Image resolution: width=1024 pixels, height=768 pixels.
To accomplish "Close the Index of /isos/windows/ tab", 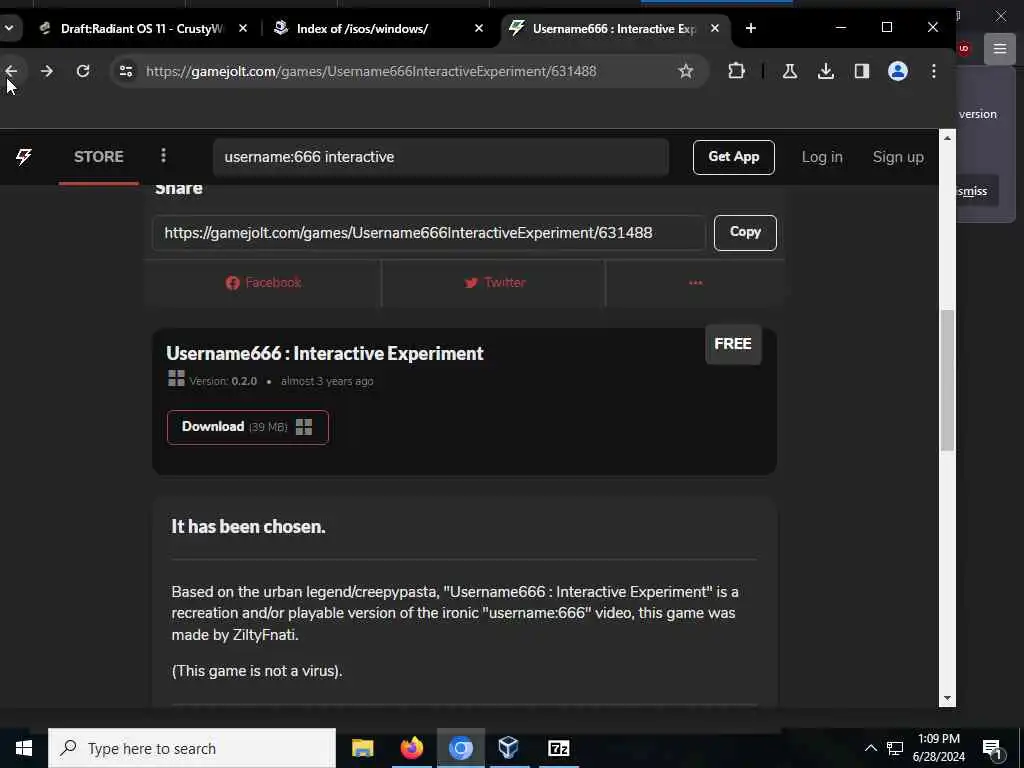I will pyautogui.click(x=479, y=29).
